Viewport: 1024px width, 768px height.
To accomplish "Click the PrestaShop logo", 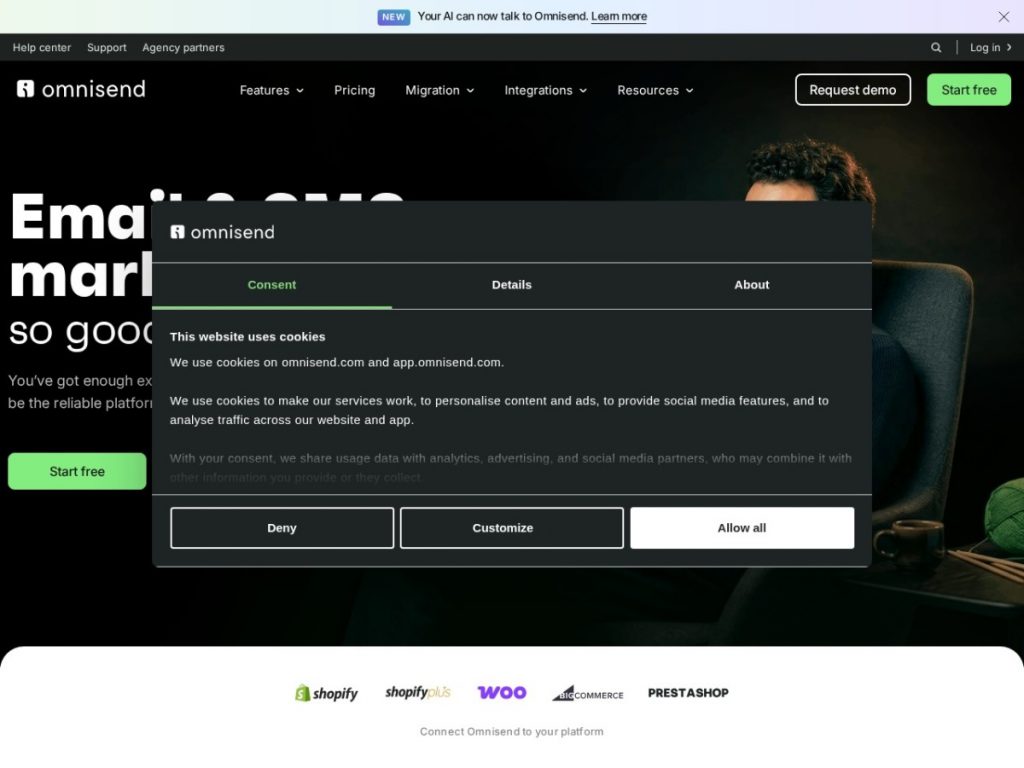I will 688,693.
